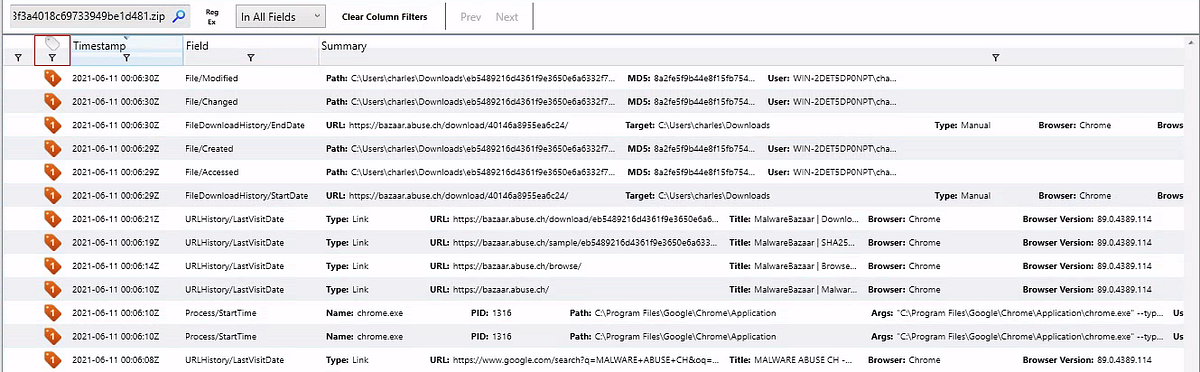
Task: Open the tag column filter funnel
Action: pos(52,59)
